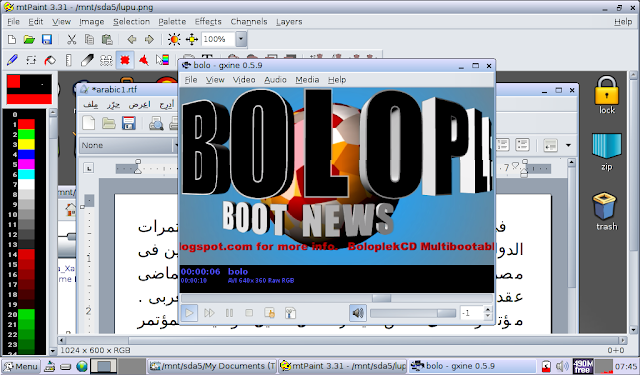Switch to mtPaint taskbar button
This screenshot has width=640, height=375.
(x=343, y=366)
